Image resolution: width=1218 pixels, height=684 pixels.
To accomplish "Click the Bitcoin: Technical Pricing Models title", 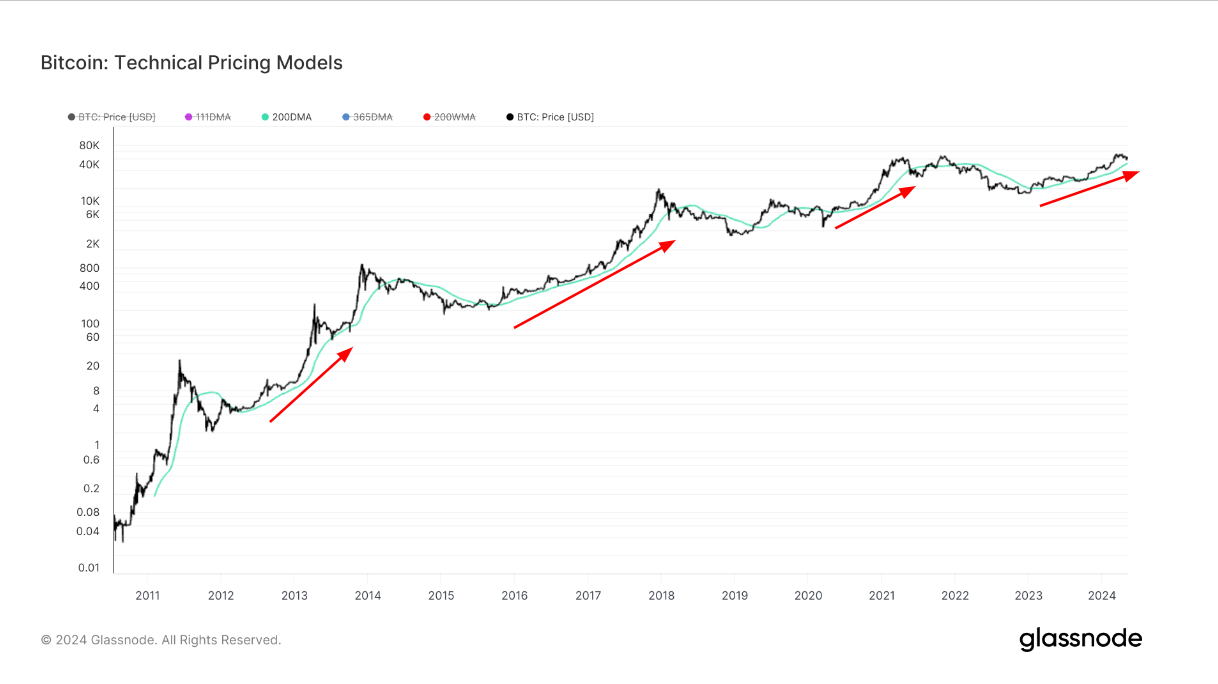I will click(191, 63).
